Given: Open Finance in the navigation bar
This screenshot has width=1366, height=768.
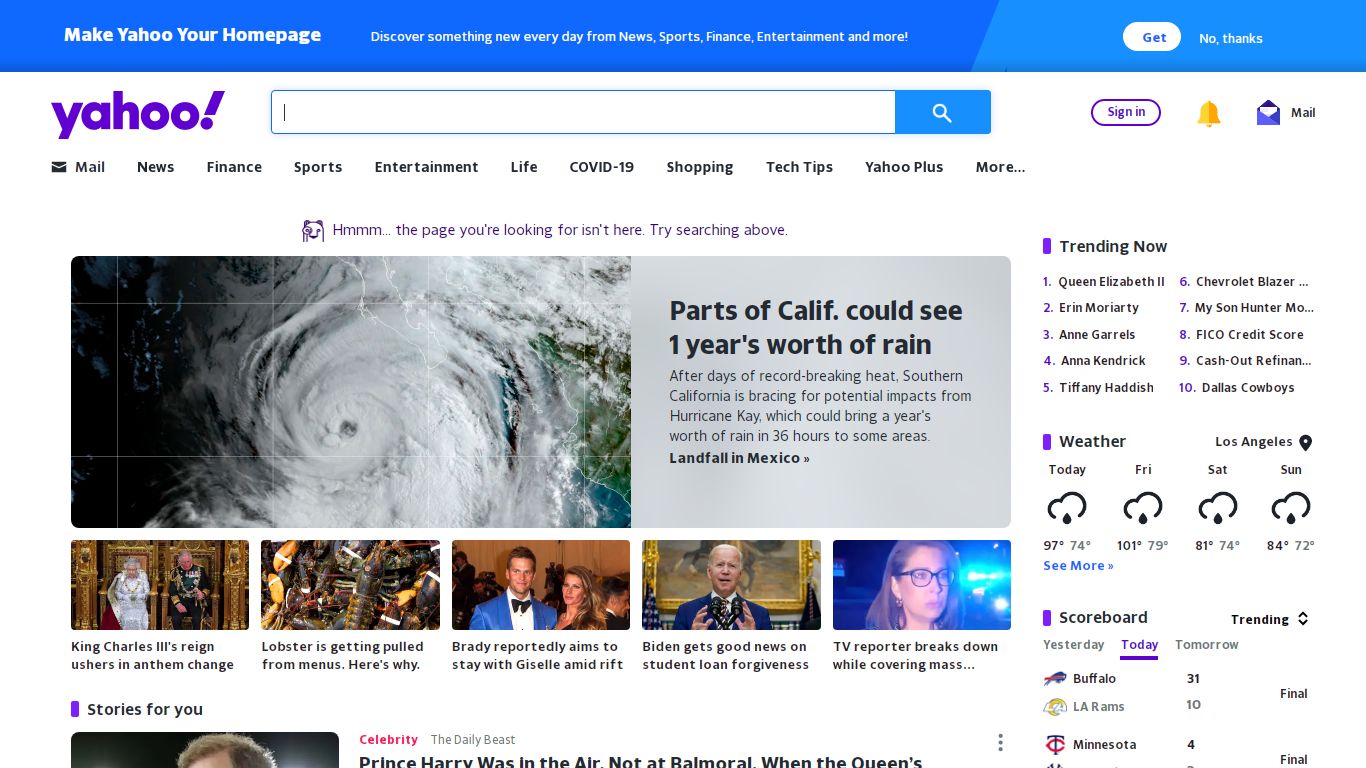Looking at the screenshot, I should coord(234,167).
